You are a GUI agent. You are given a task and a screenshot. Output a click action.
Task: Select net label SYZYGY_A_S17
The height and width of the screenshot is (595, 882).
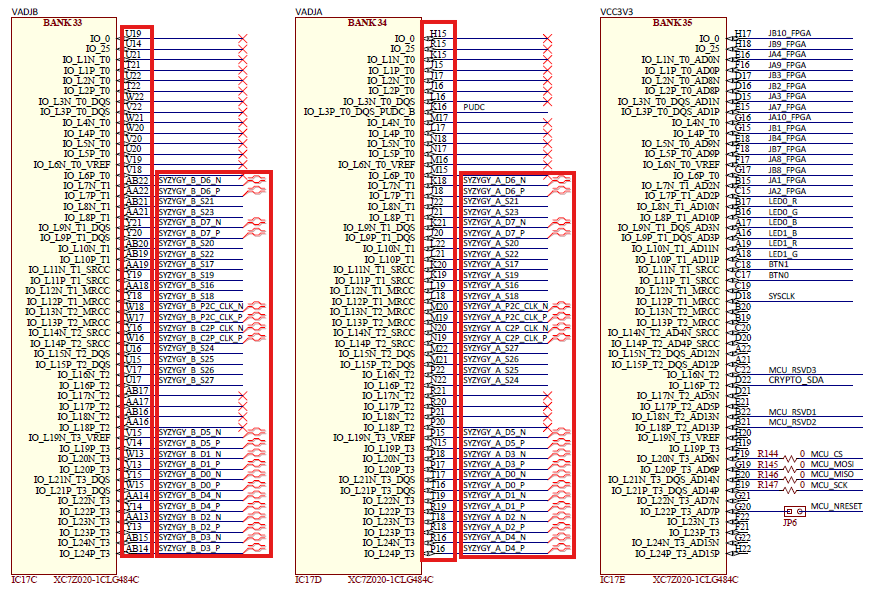click(x=491, y=264)
